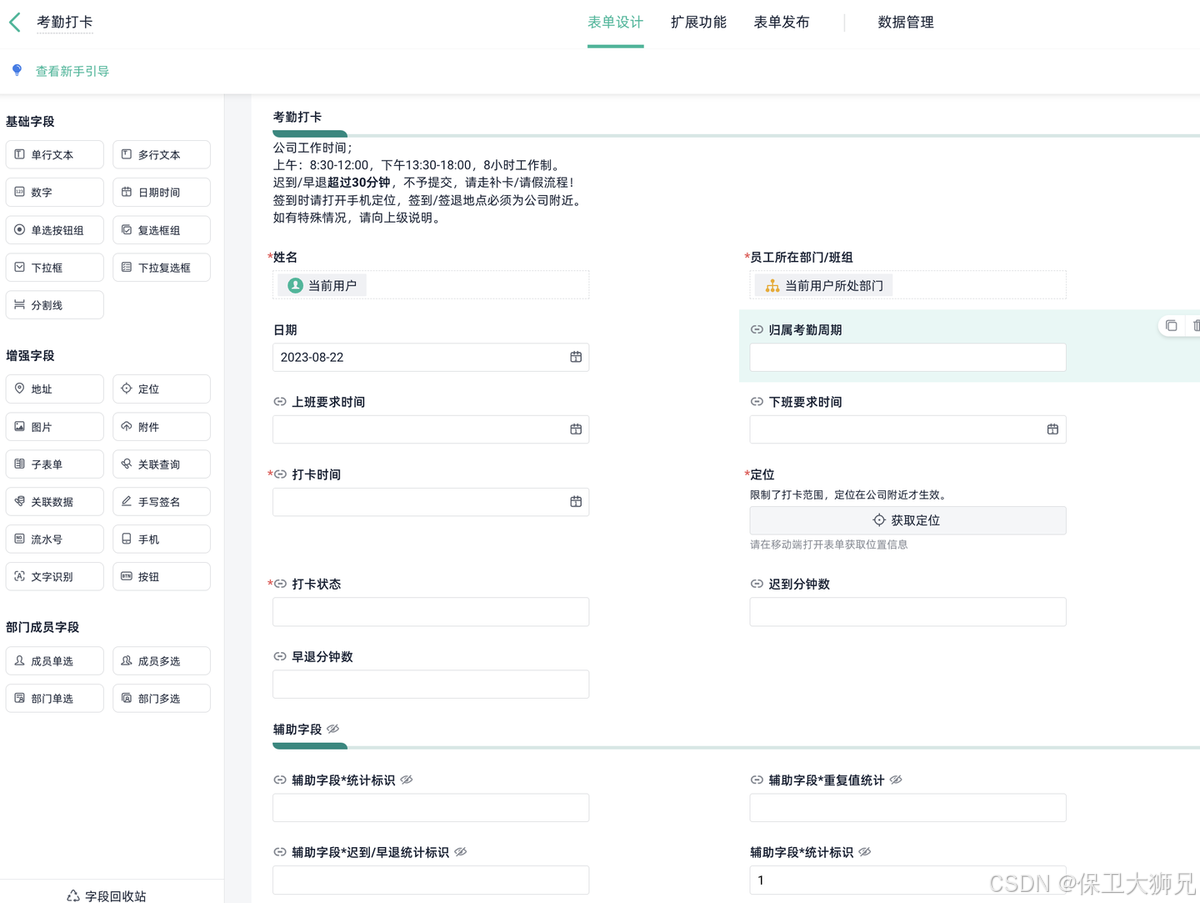Image resolution: width=1200 pixels, height=903 pixels.
Task: Copy the 归属考勤周期 field with duplicate icon
Action: click(1171, 325)
